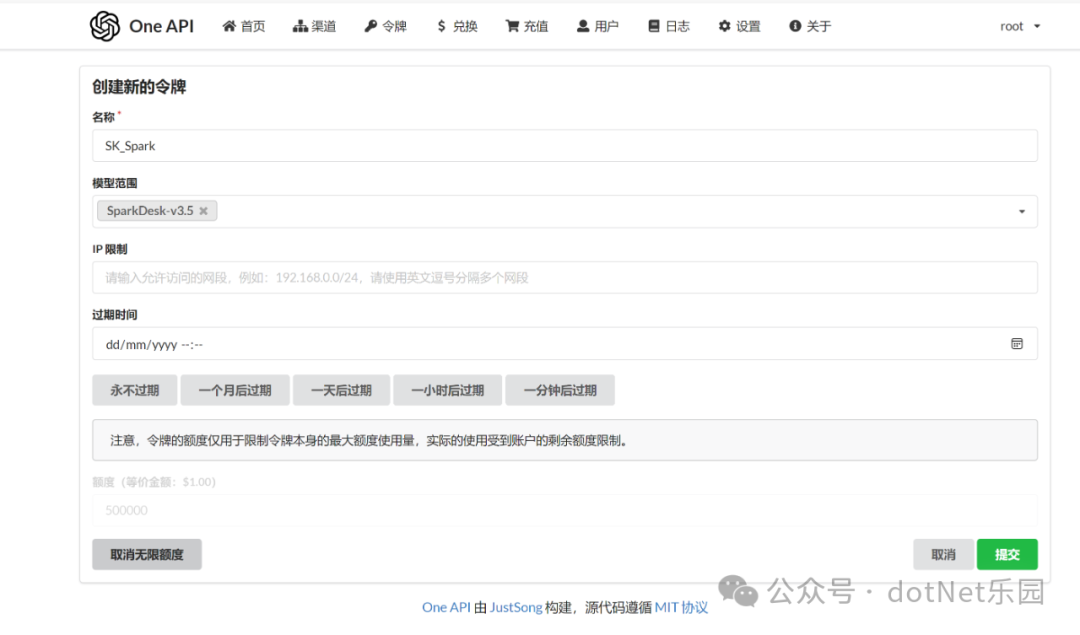Open the One API footer link
This screenshot has width=1080, height=635.
446,607
